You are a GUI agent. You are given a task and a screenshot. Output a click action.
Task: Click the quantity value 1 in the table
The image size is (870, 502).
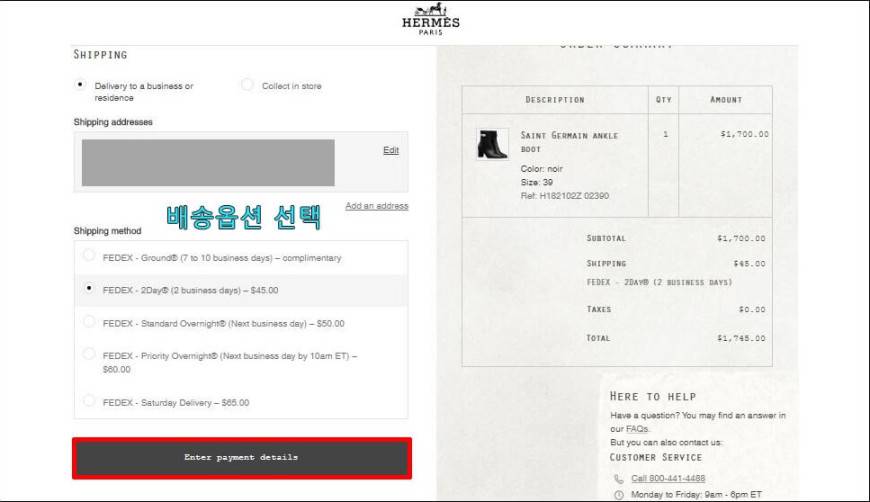(x=665, y=134)
